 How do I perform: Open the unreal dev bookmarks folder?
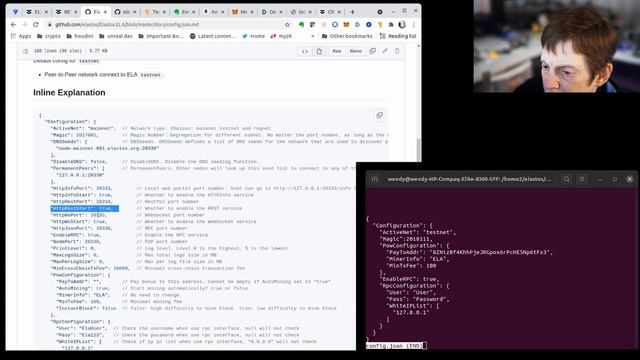coord(116,36)
